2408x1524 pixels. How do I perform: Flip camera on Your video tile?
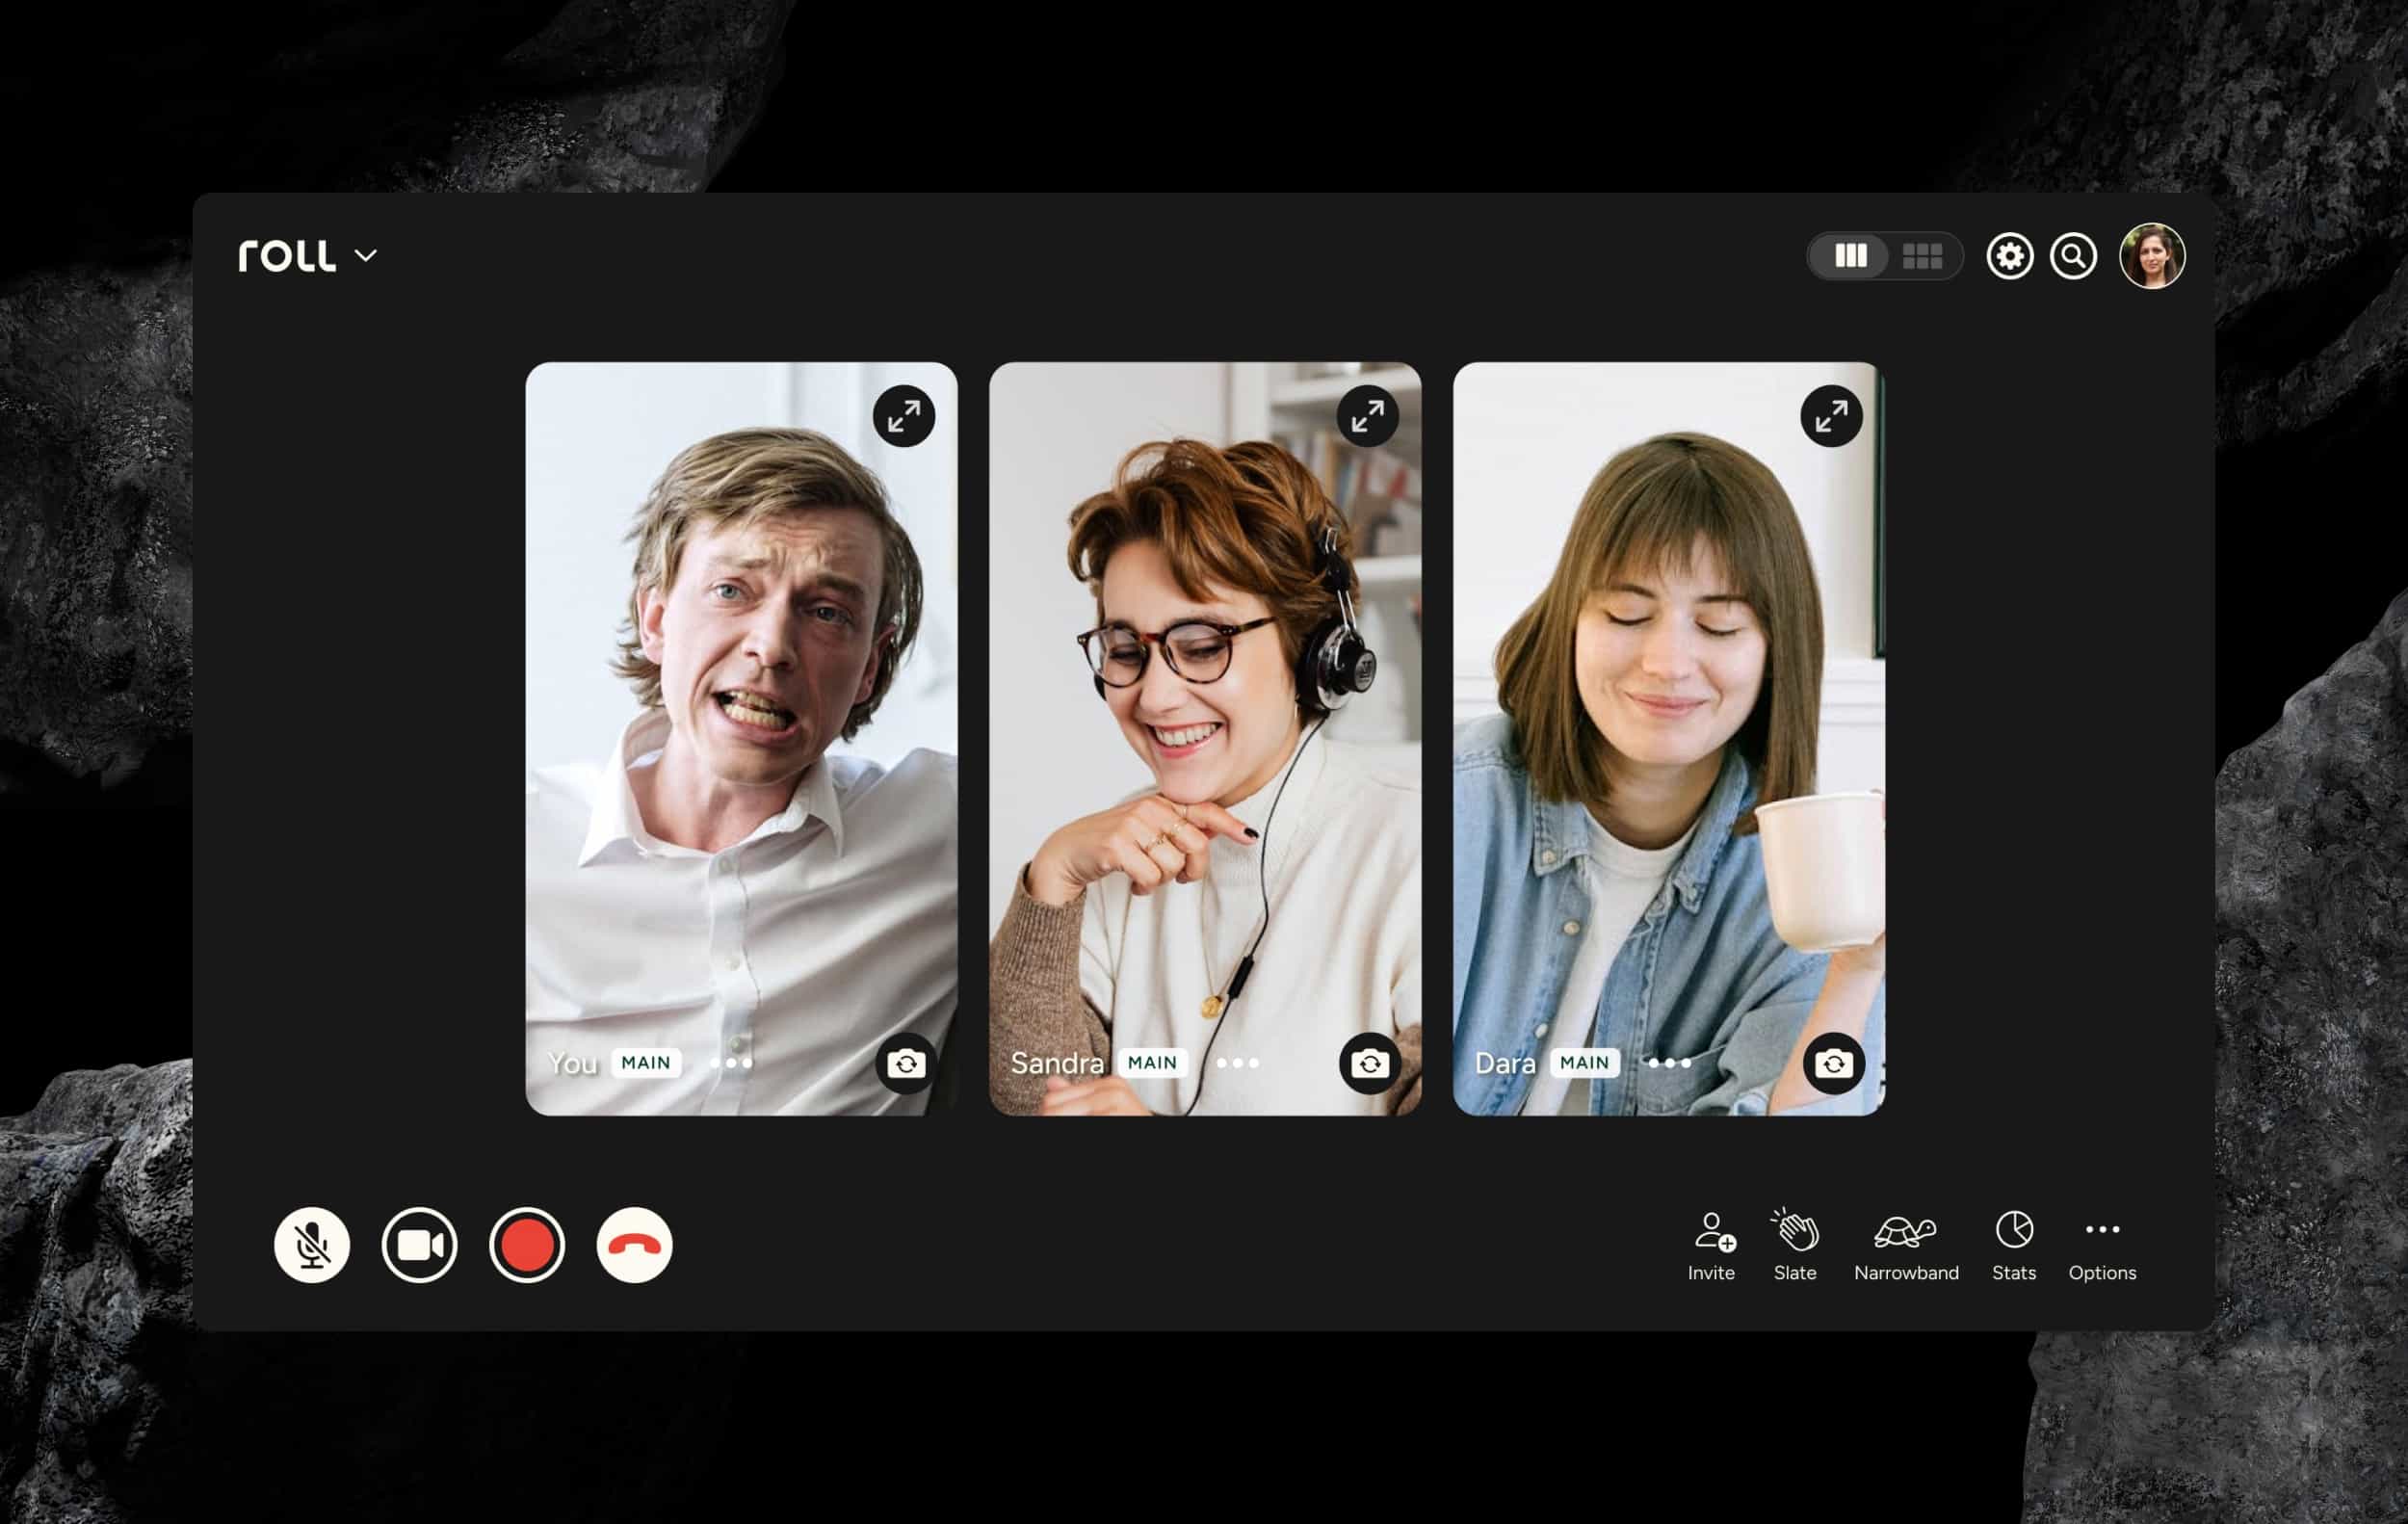tap(906, 1063)
